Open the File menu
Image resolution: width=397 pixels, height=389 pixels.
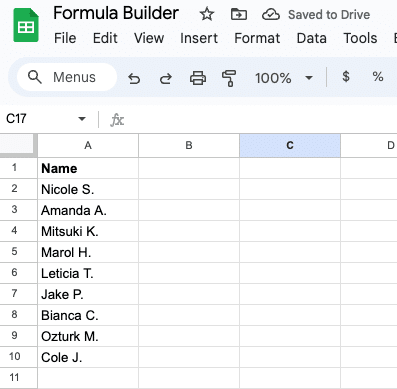[x=65, y=38]
